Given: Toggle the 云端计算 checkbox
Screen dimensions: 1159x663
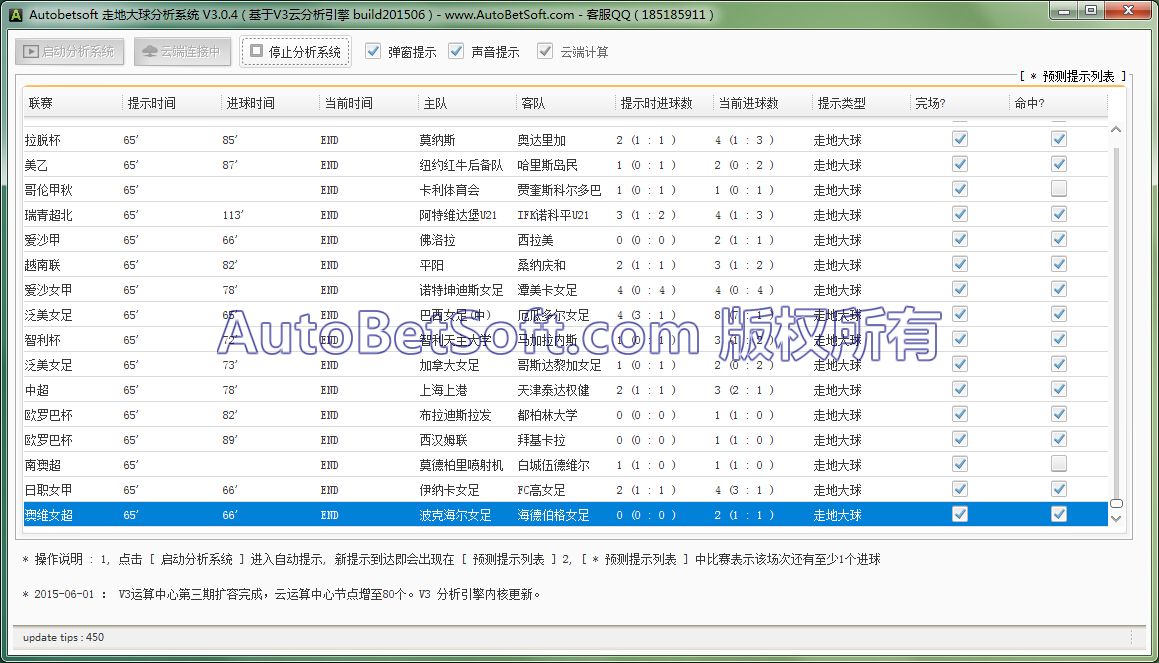Looking at the screenshot, I should pos(545,51).
